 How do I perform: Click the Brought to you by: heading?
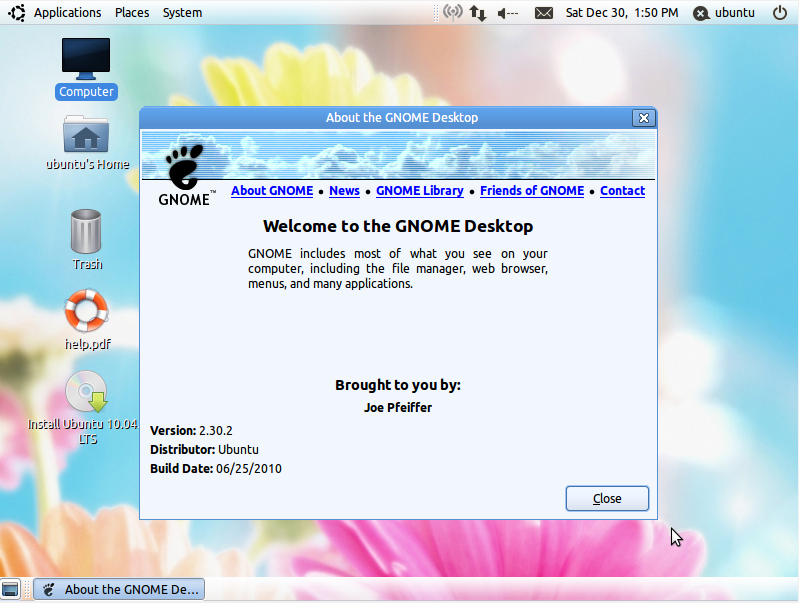pyautogui.click(x=398, y=385)
